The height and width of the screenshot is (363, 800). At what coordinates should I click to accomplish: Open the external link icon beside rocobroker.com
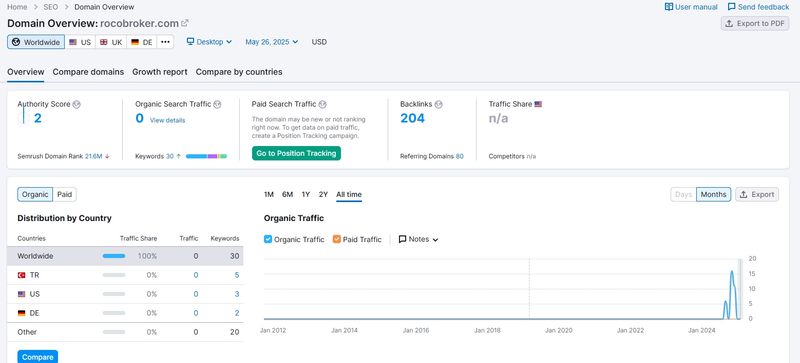pyautogui.click(x=185, y=23)
